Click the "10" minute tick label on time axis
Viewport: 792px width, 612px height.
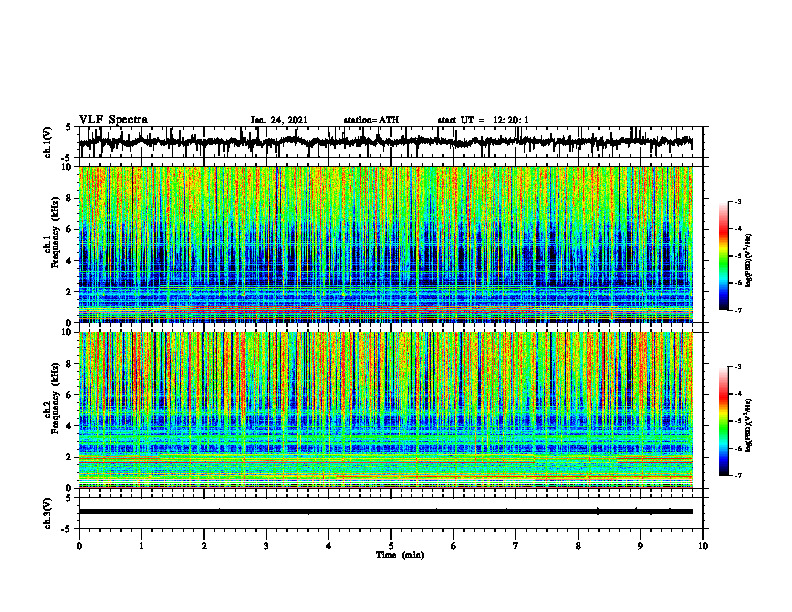pos(703,546)
